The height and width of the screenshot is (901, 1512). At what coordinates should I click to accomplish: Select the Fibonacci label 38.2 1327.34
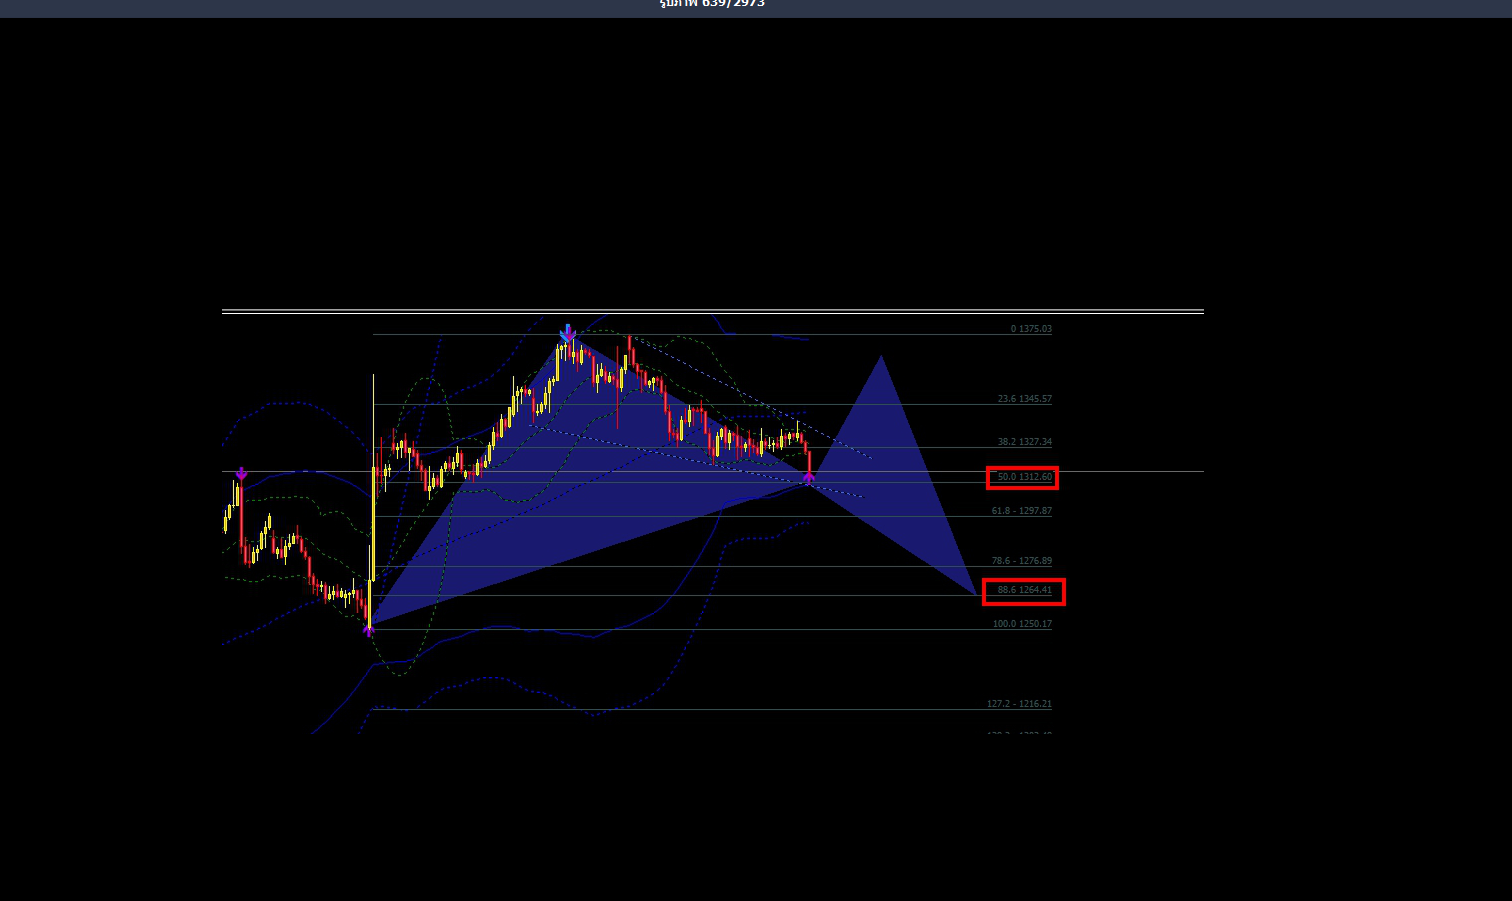1024,442
